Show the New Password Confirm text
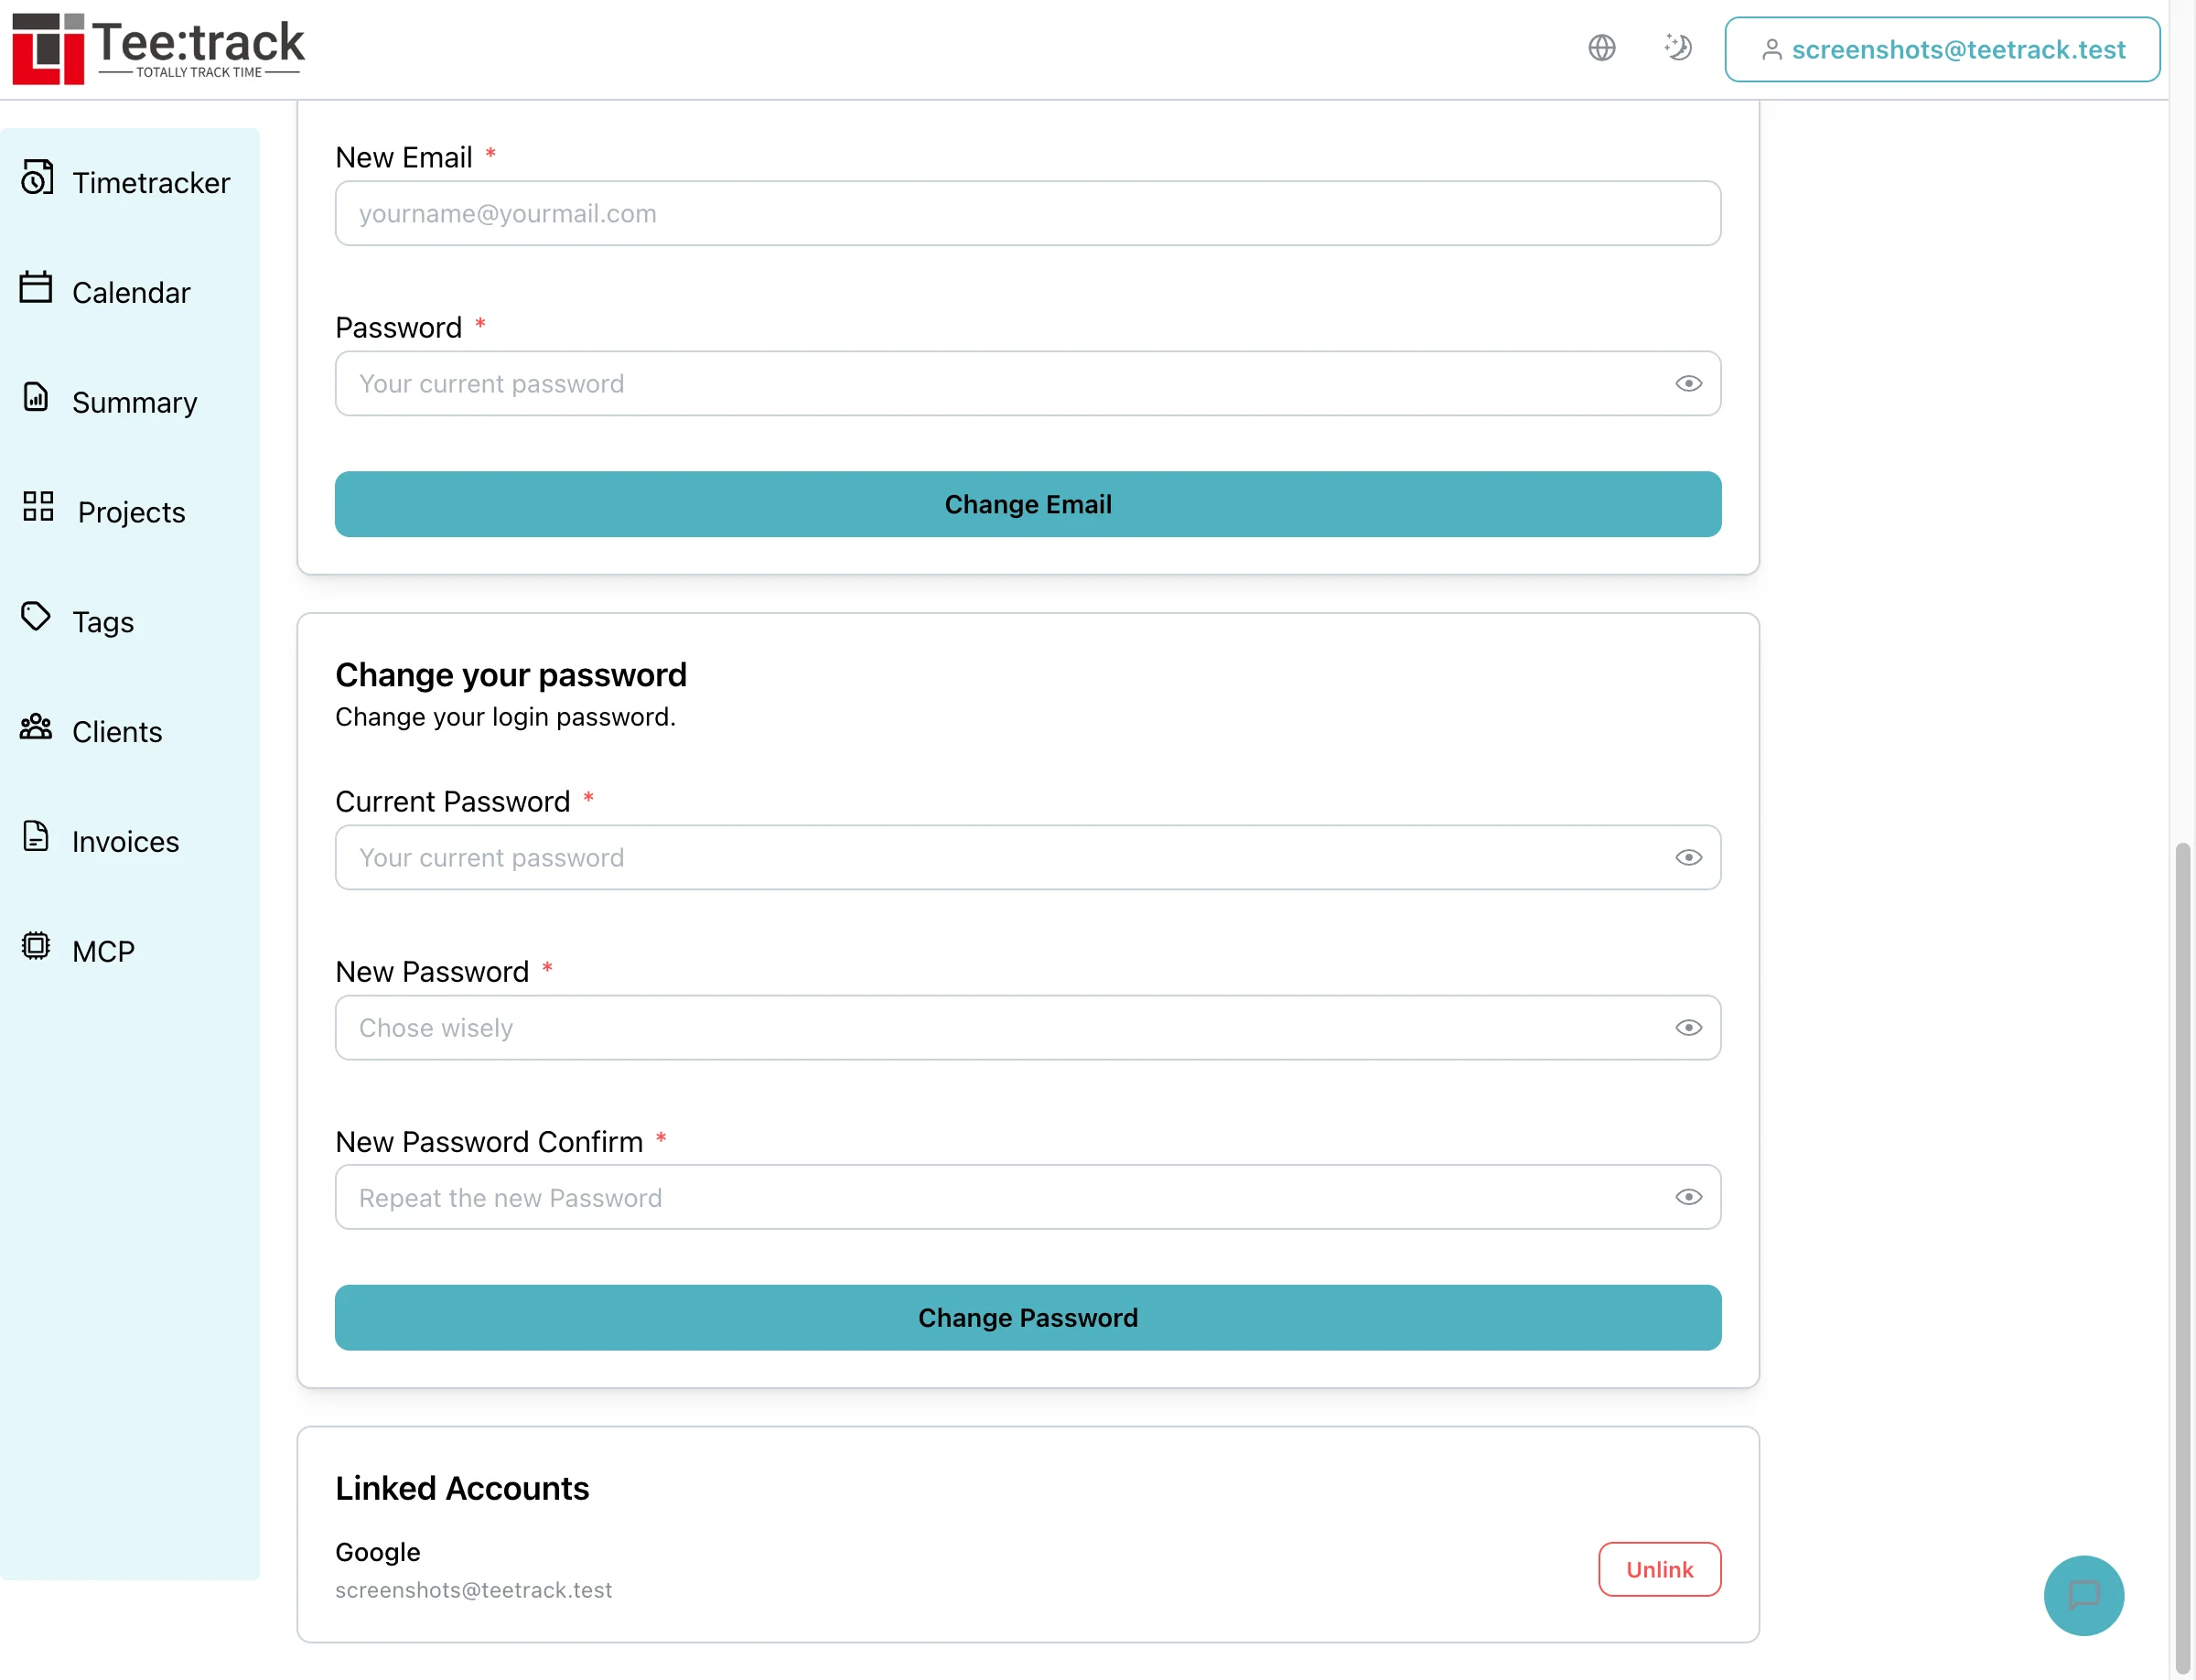The width and height of the screenshot is (2196, 1680). [1687, 1196]
